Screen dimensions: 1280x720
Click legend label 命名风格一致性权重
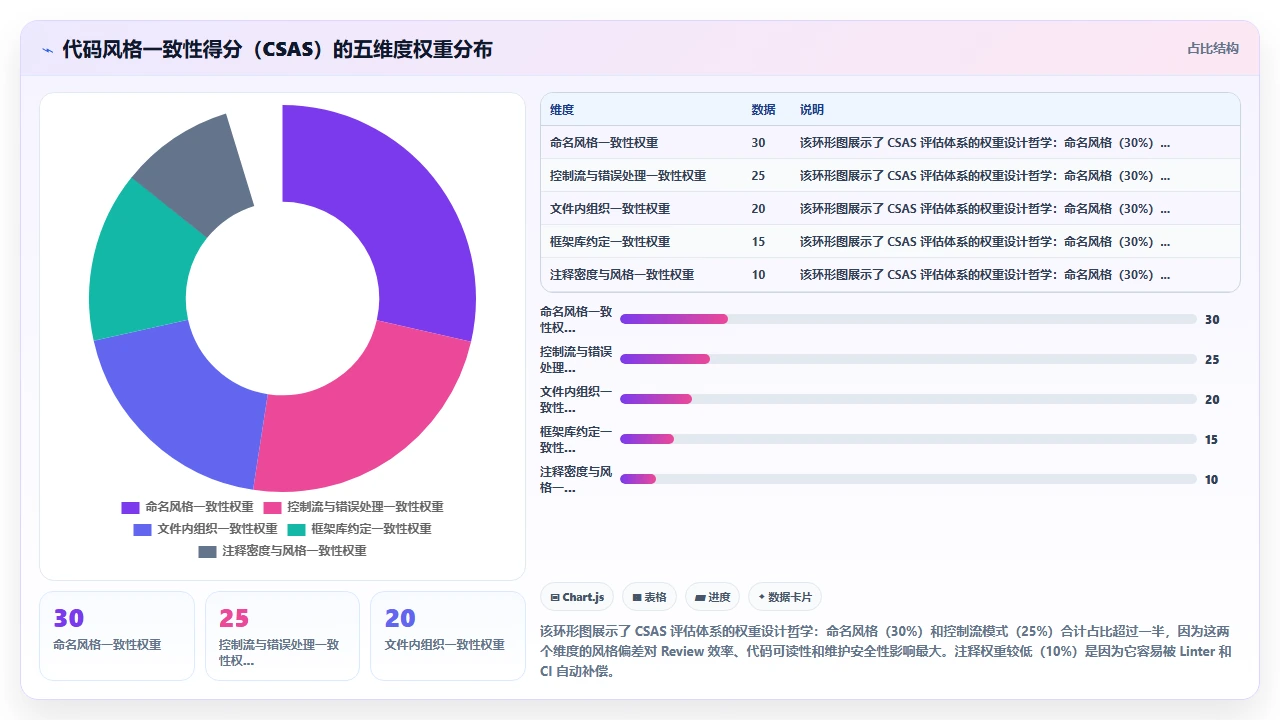pos(199,507)
